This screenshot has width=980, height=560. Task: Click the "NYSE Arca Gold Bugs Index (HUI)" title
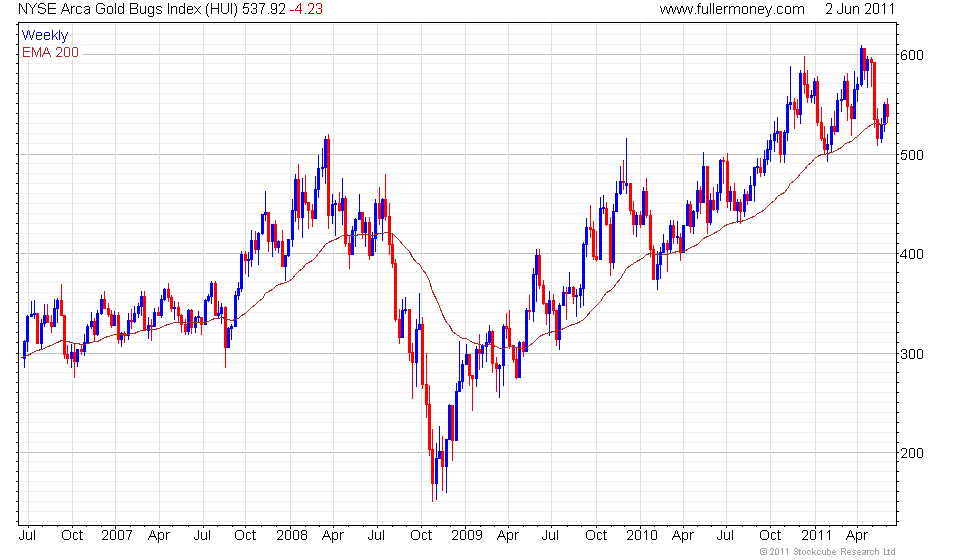(128, 9)
